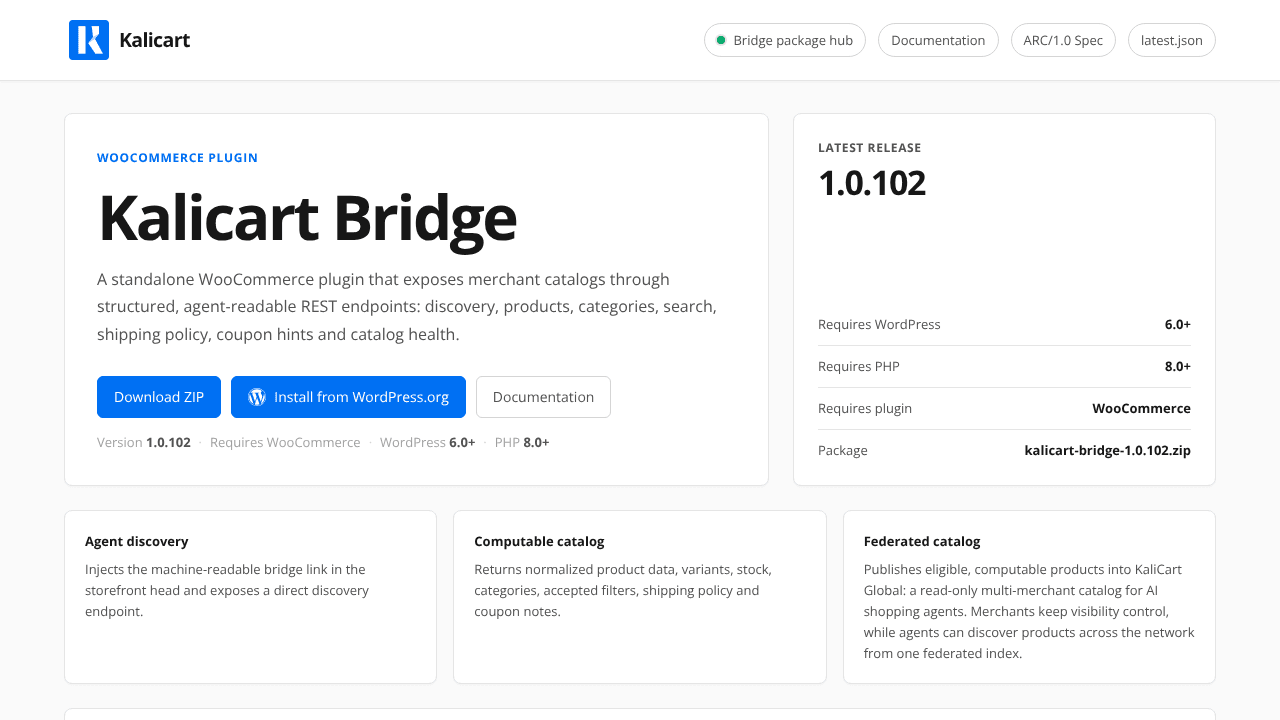Click the Documentation button below description
The width and height of the screenshot is (1280, 720).
(543, 397)
